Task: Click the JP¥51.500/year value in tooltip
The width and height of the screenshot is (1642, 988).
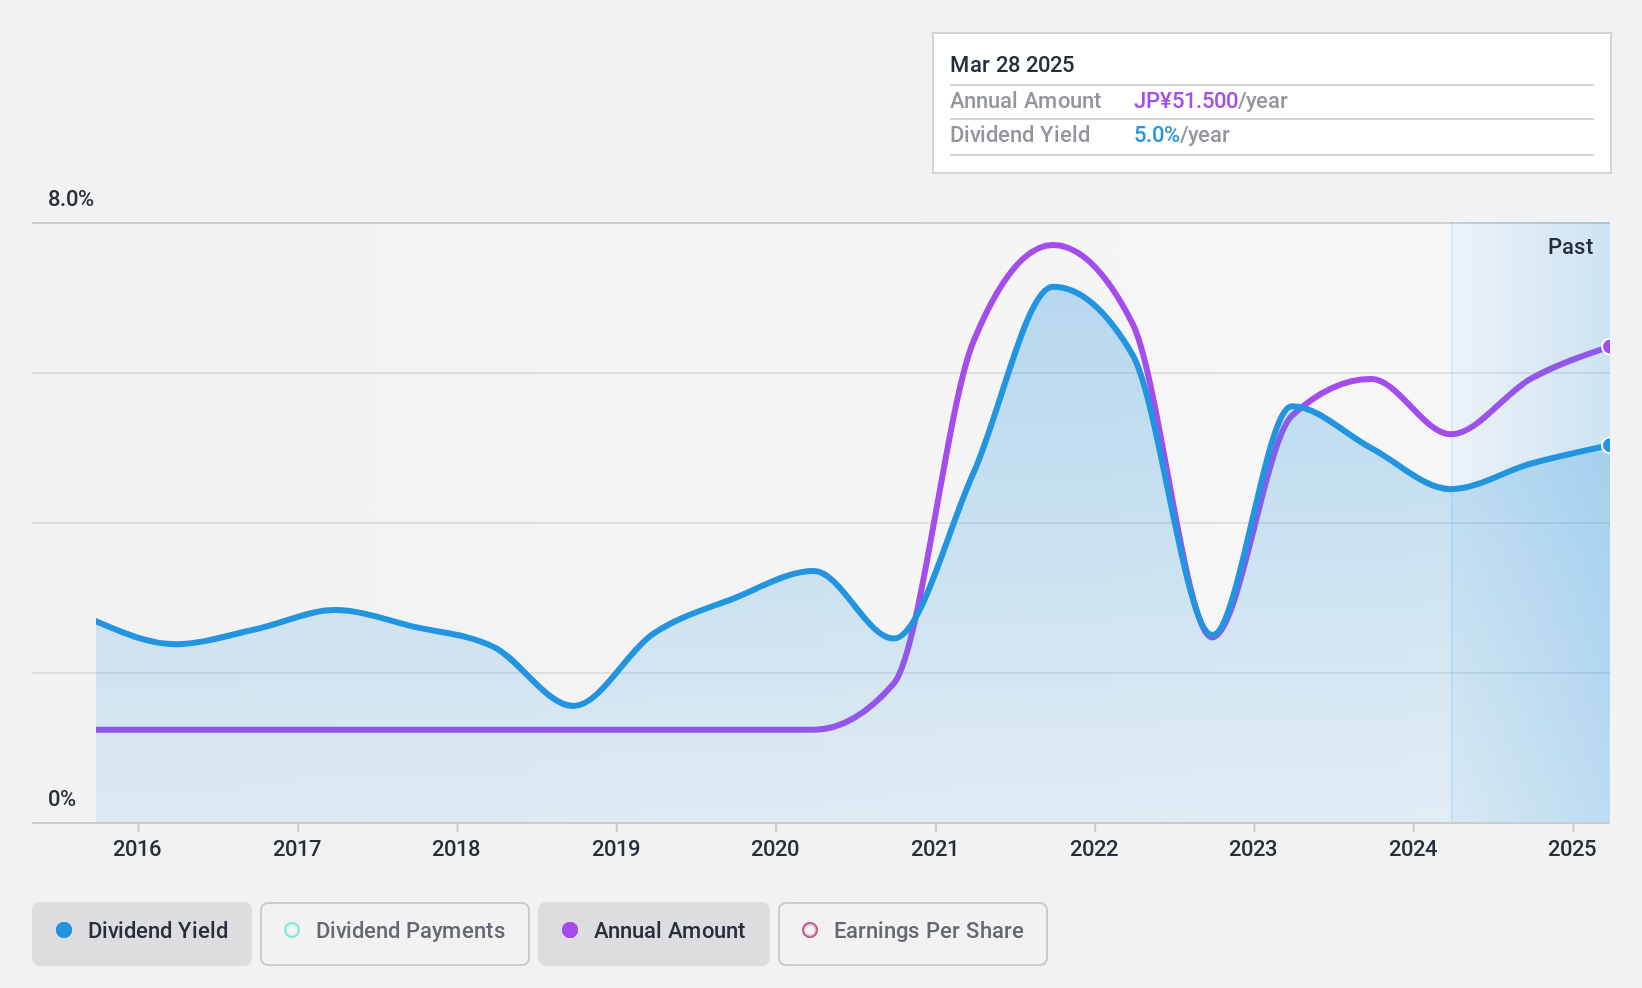Action: (x=1210, y=101)
